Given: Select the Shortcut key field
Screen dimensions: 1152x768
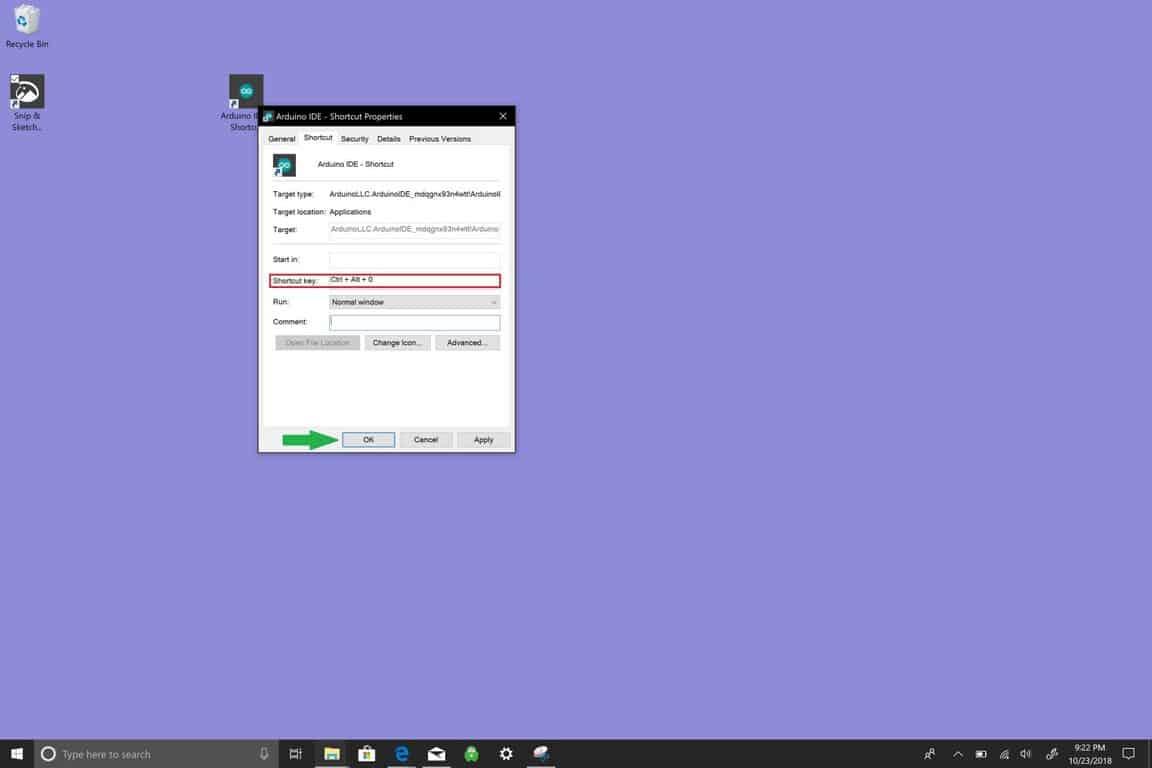Looking at the screenshot, I should pos(414,280).
